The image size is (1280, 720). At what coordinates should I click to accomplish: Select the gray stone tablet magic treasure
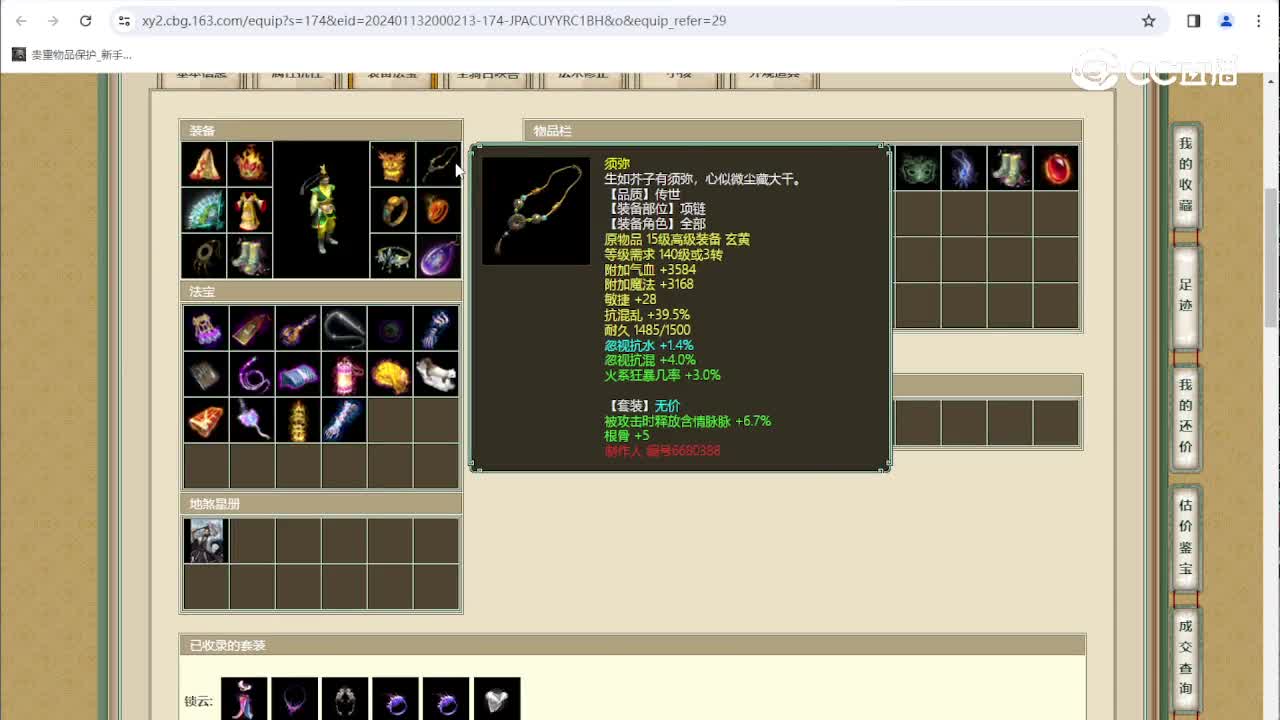pos(206,374)
